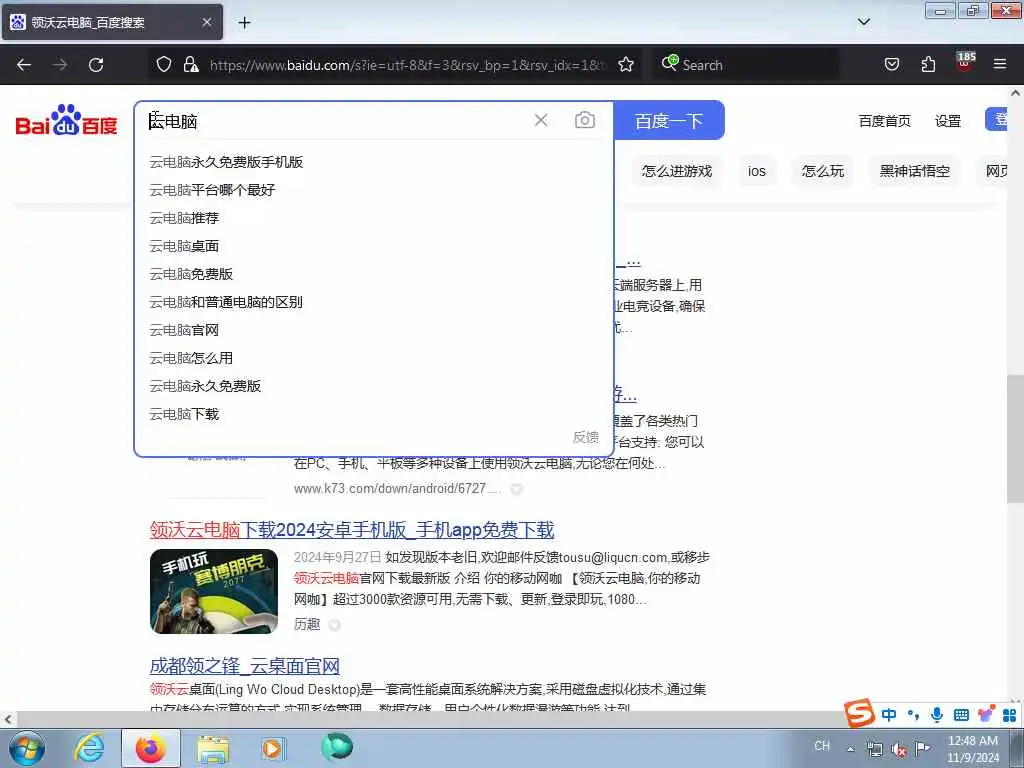Click the vertical scrollbar thumb
Viewport: 1024px width, 768px height.
click(x=1015, y=439)
